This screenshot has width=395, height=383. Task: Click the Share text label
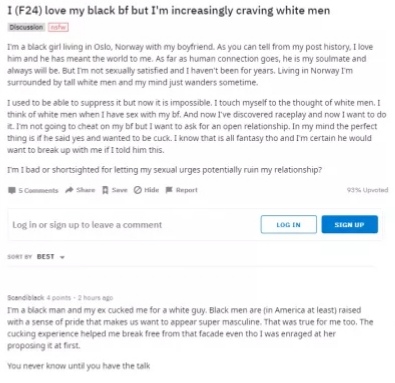pyautogui.click(x=86, y=190)
